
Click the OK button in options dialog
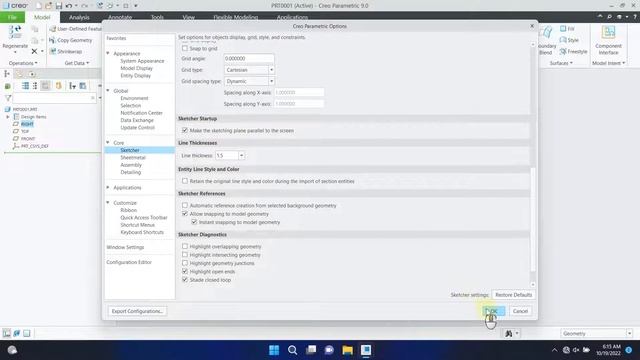(x=493, y=311)
